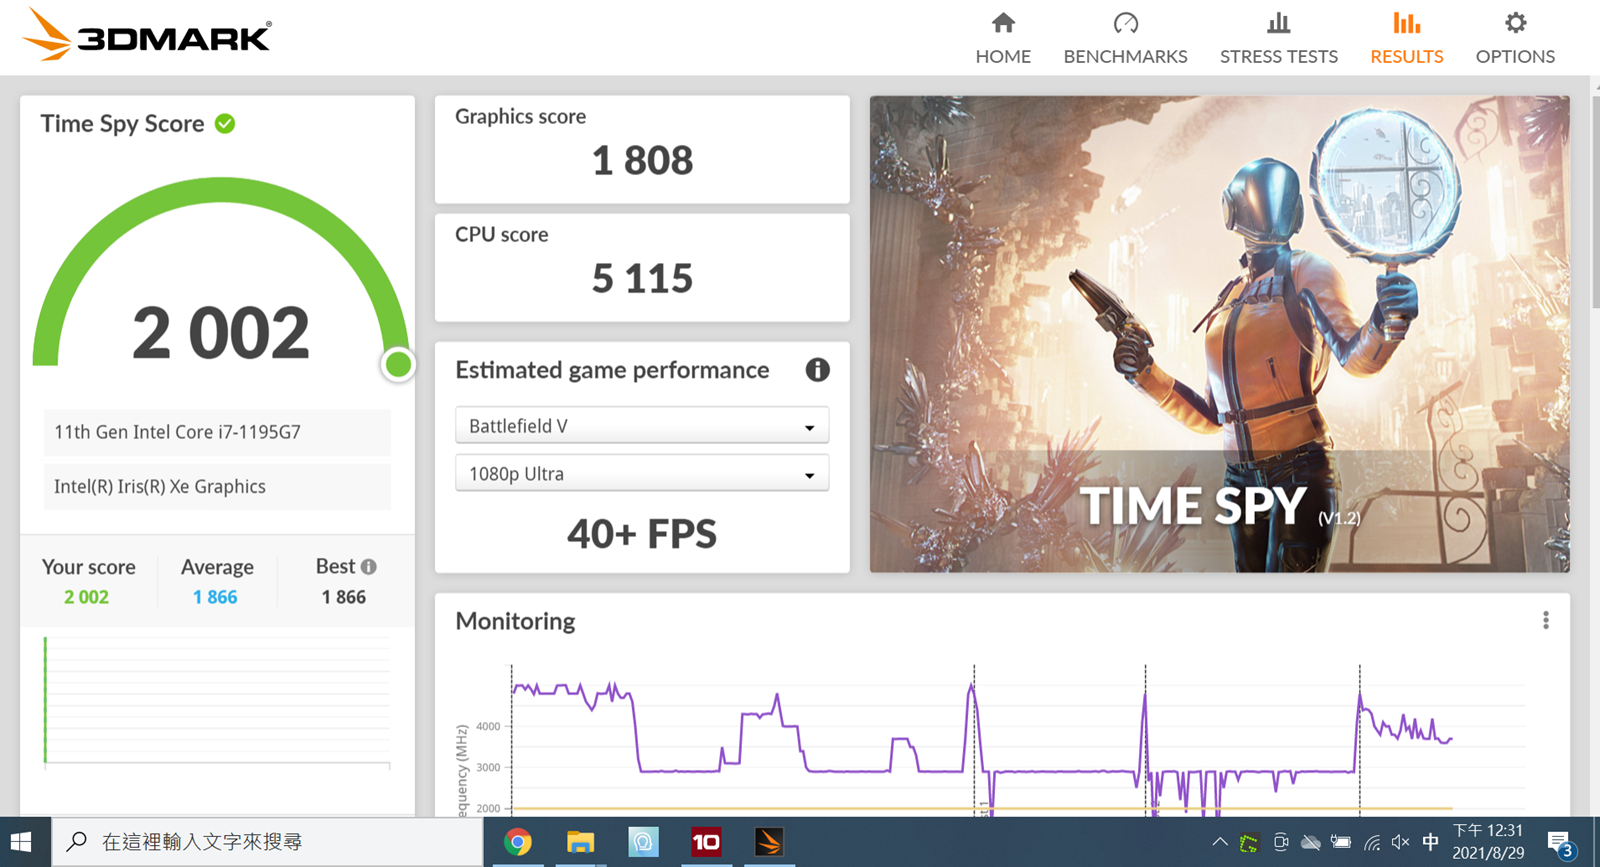The width and height of the screenshot is (1600, 867).
Task: Click info icon beside Estimated game performance
Action: click(817, 370)
